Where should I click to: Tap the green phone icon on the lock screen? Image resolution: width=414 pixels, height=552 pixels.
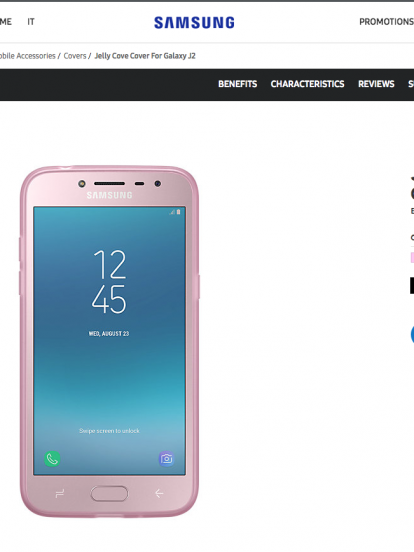[x=52, y=459]
